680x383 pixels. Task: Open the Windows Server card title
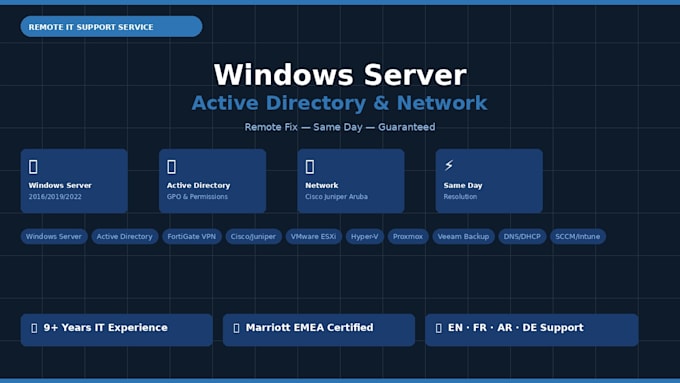click(60, 185)
